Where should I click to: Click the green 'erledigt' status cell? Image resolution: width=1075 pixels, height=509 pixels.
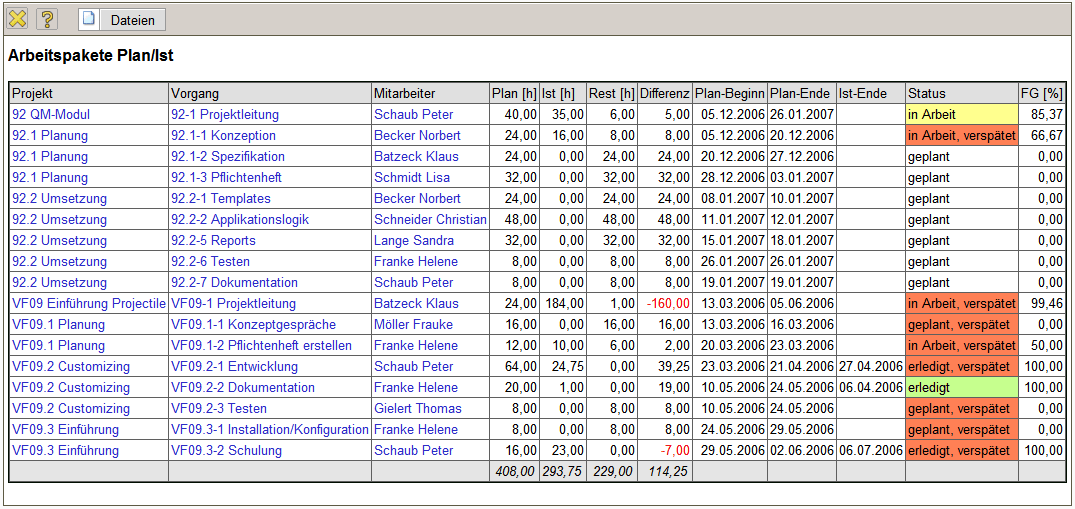pos(961,388)
